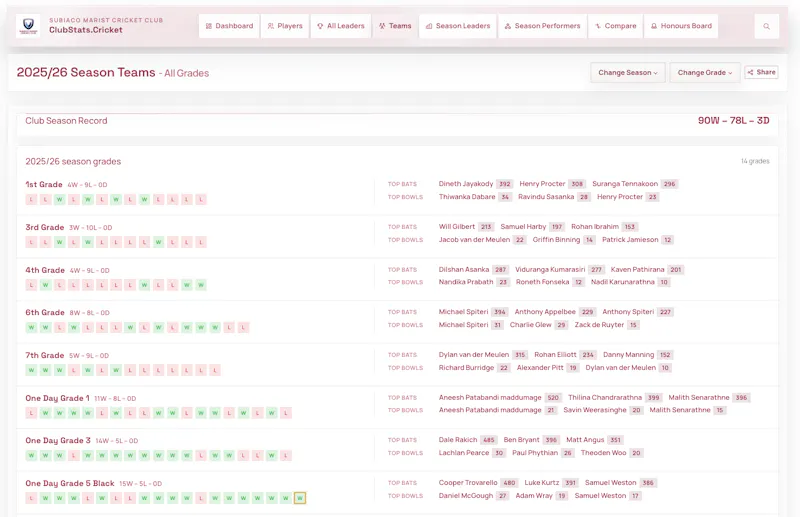This screenshot has height=517, width=800.
Task: Open the 3rd Grade team link
Action: coord(45,228)
